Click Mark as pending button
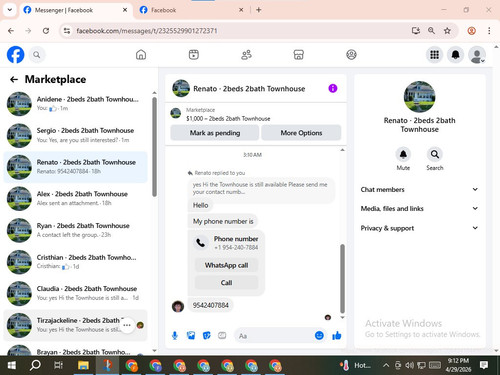The image size is (500, 375). pyautogui.click(x=215, y=133)
